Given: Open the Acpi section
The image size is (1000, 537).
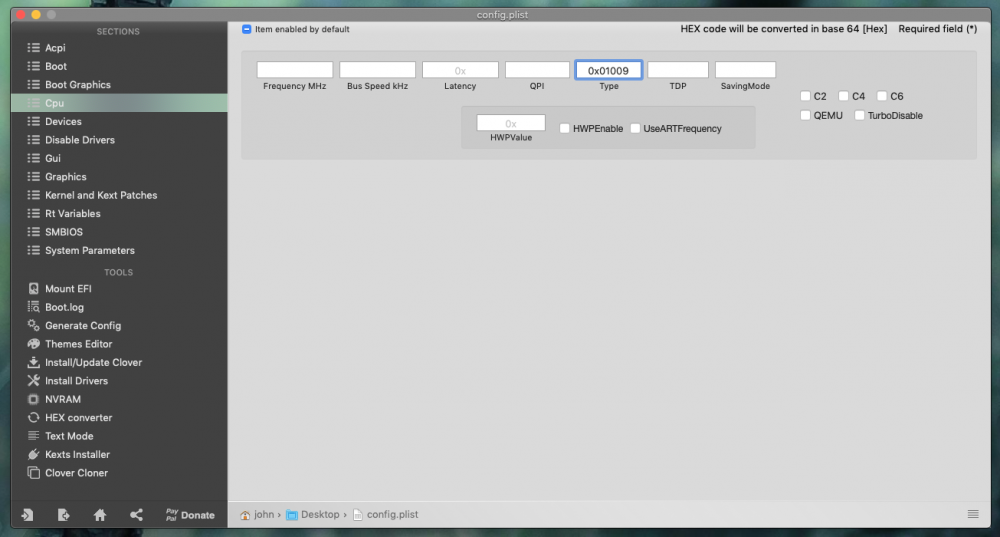Looking at the screenshot, I should pos(119,48).
